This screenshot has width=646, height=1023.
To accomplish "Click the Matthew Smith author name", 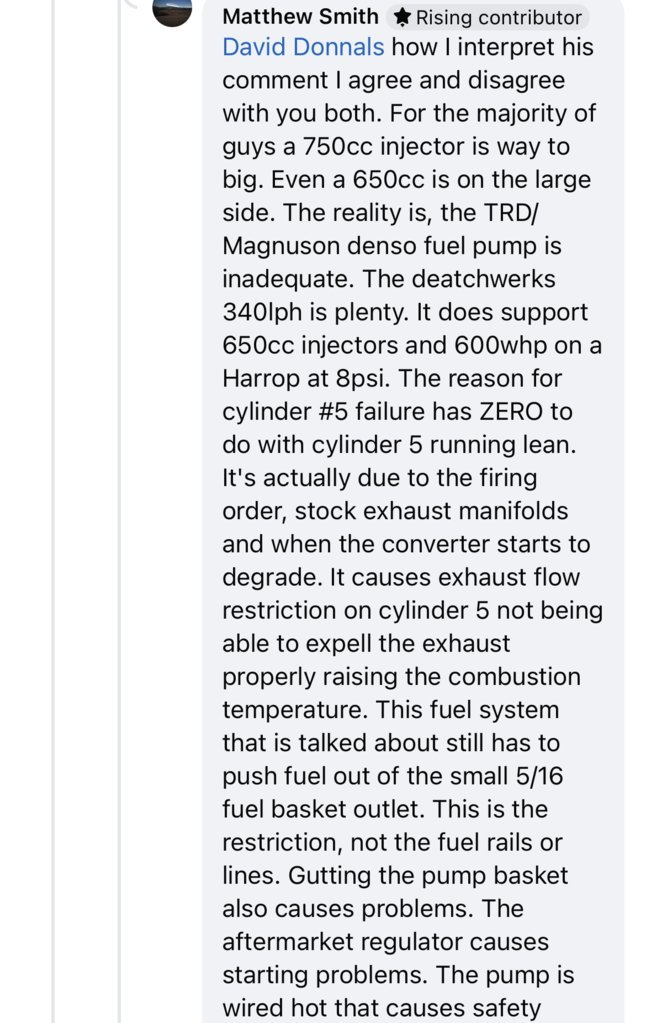I will pyautogui.click(x=300, y=16).
